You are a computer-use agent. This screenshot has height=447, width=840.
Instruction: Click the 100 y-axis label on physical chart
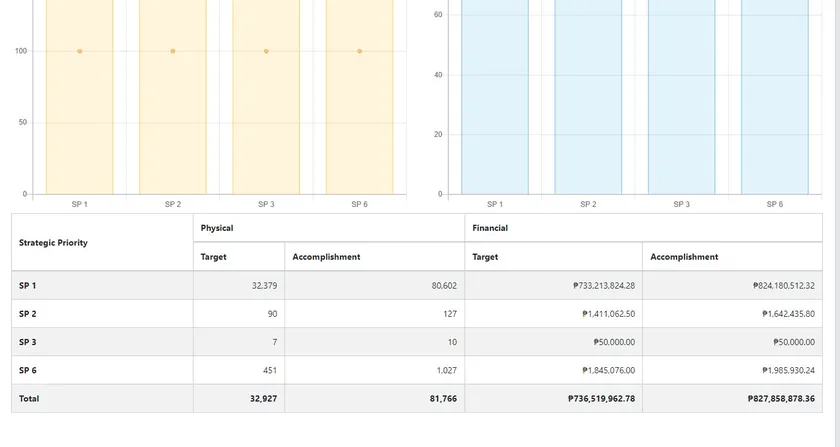[21, 51]
